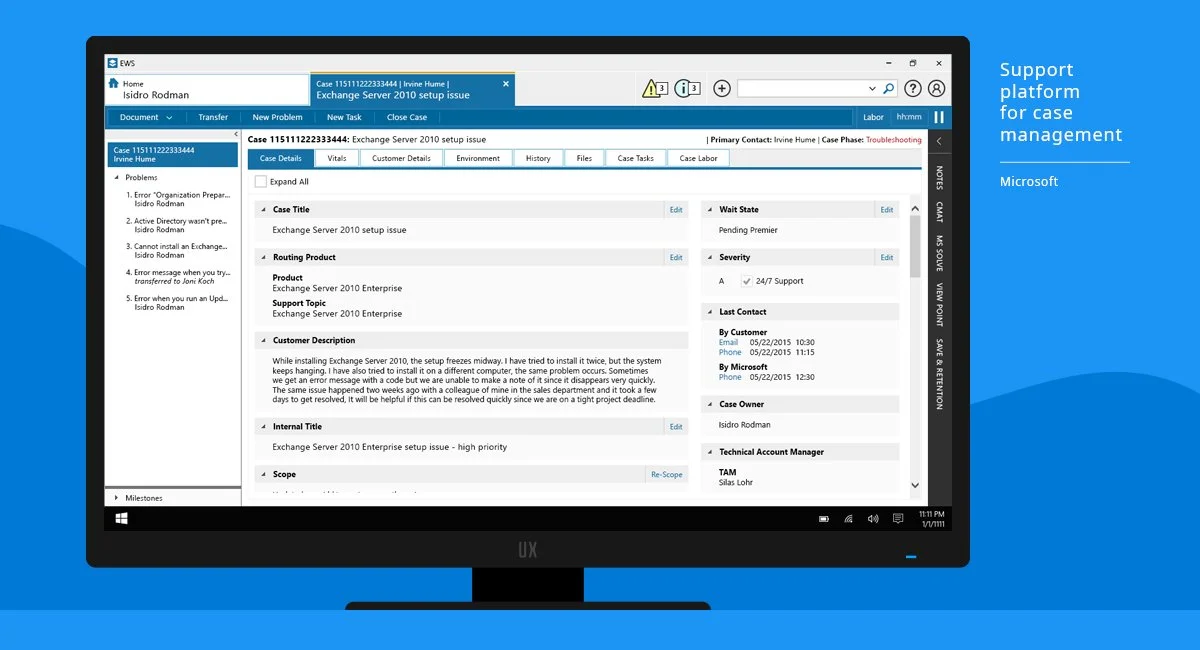Click the Transfer toolbar button
Viewport: 1200px width, 650px height.
(x=213, y=117)
